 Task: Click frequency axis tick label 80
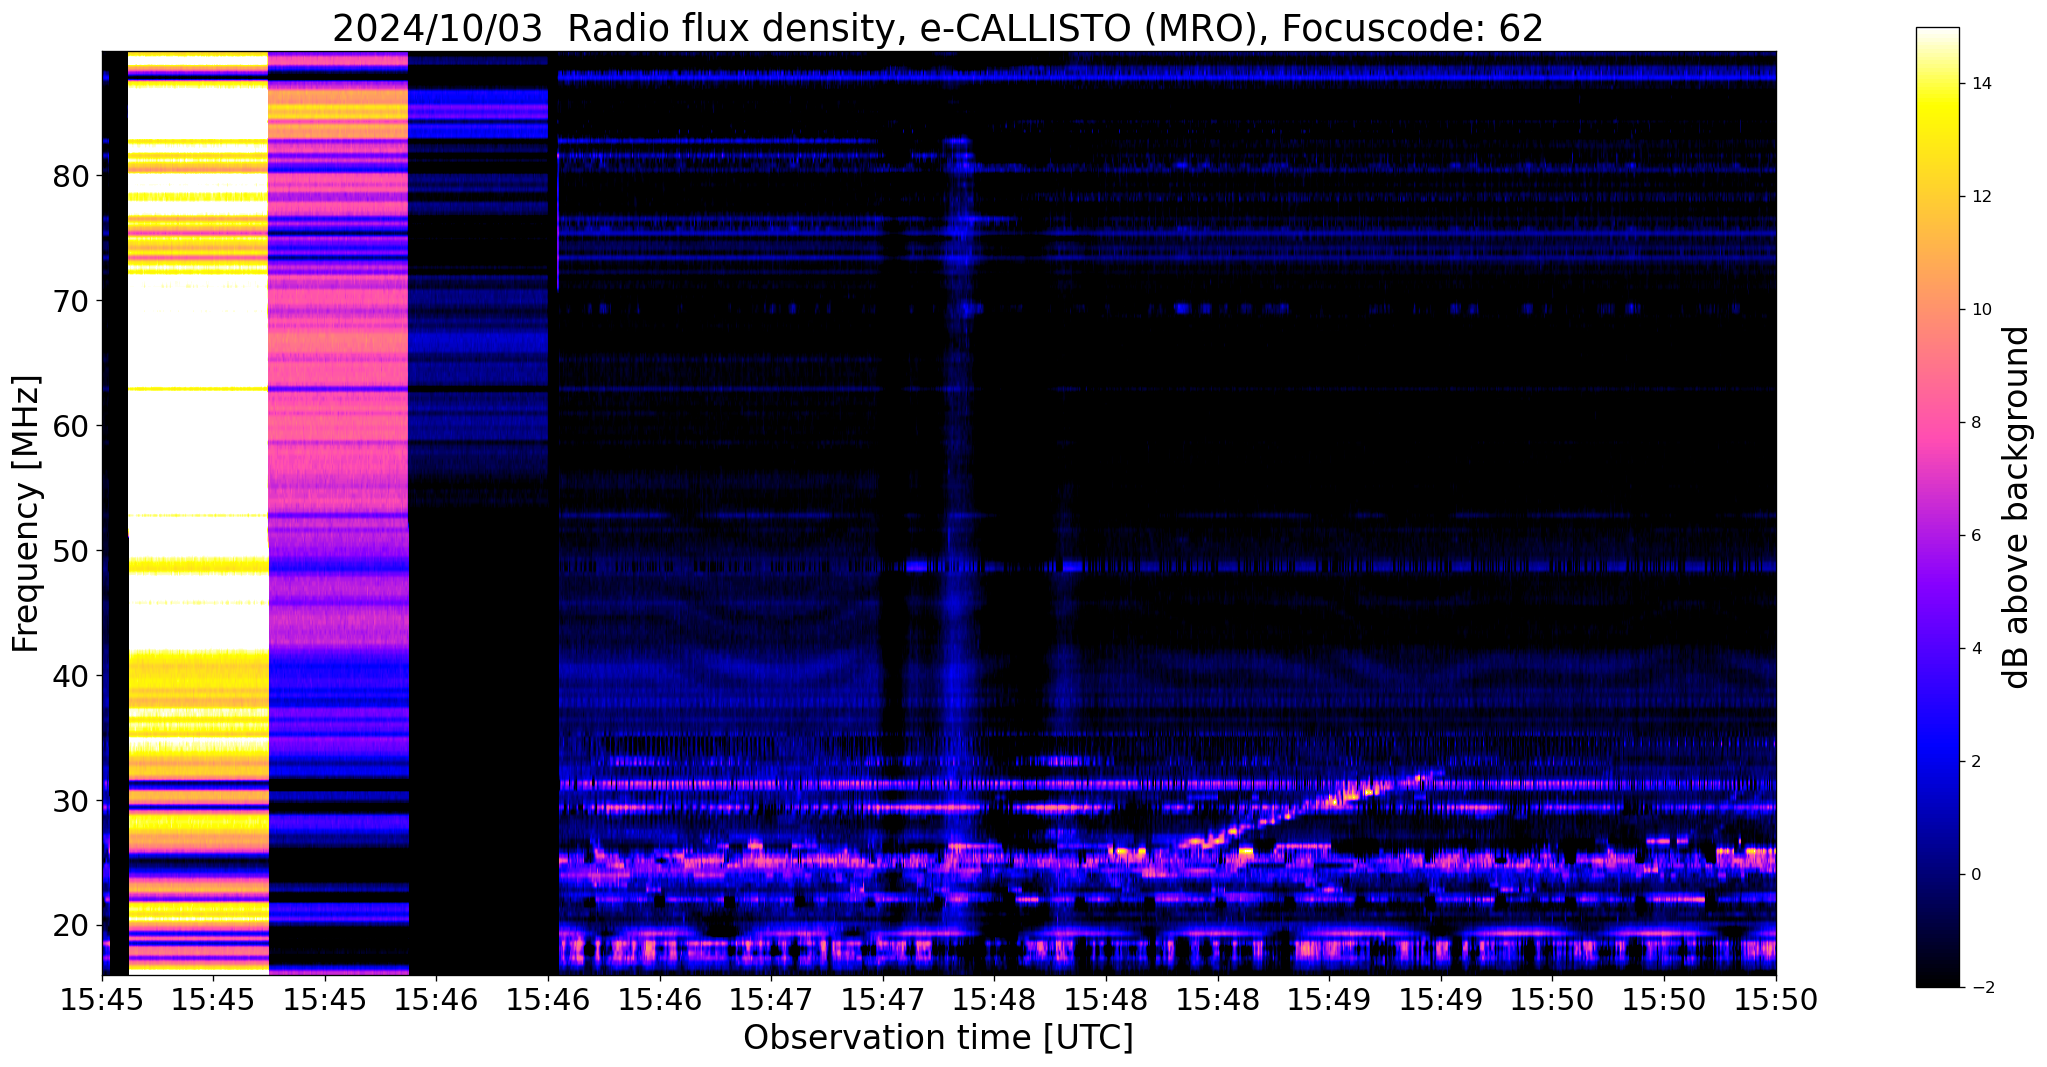[x=71, y=176]
